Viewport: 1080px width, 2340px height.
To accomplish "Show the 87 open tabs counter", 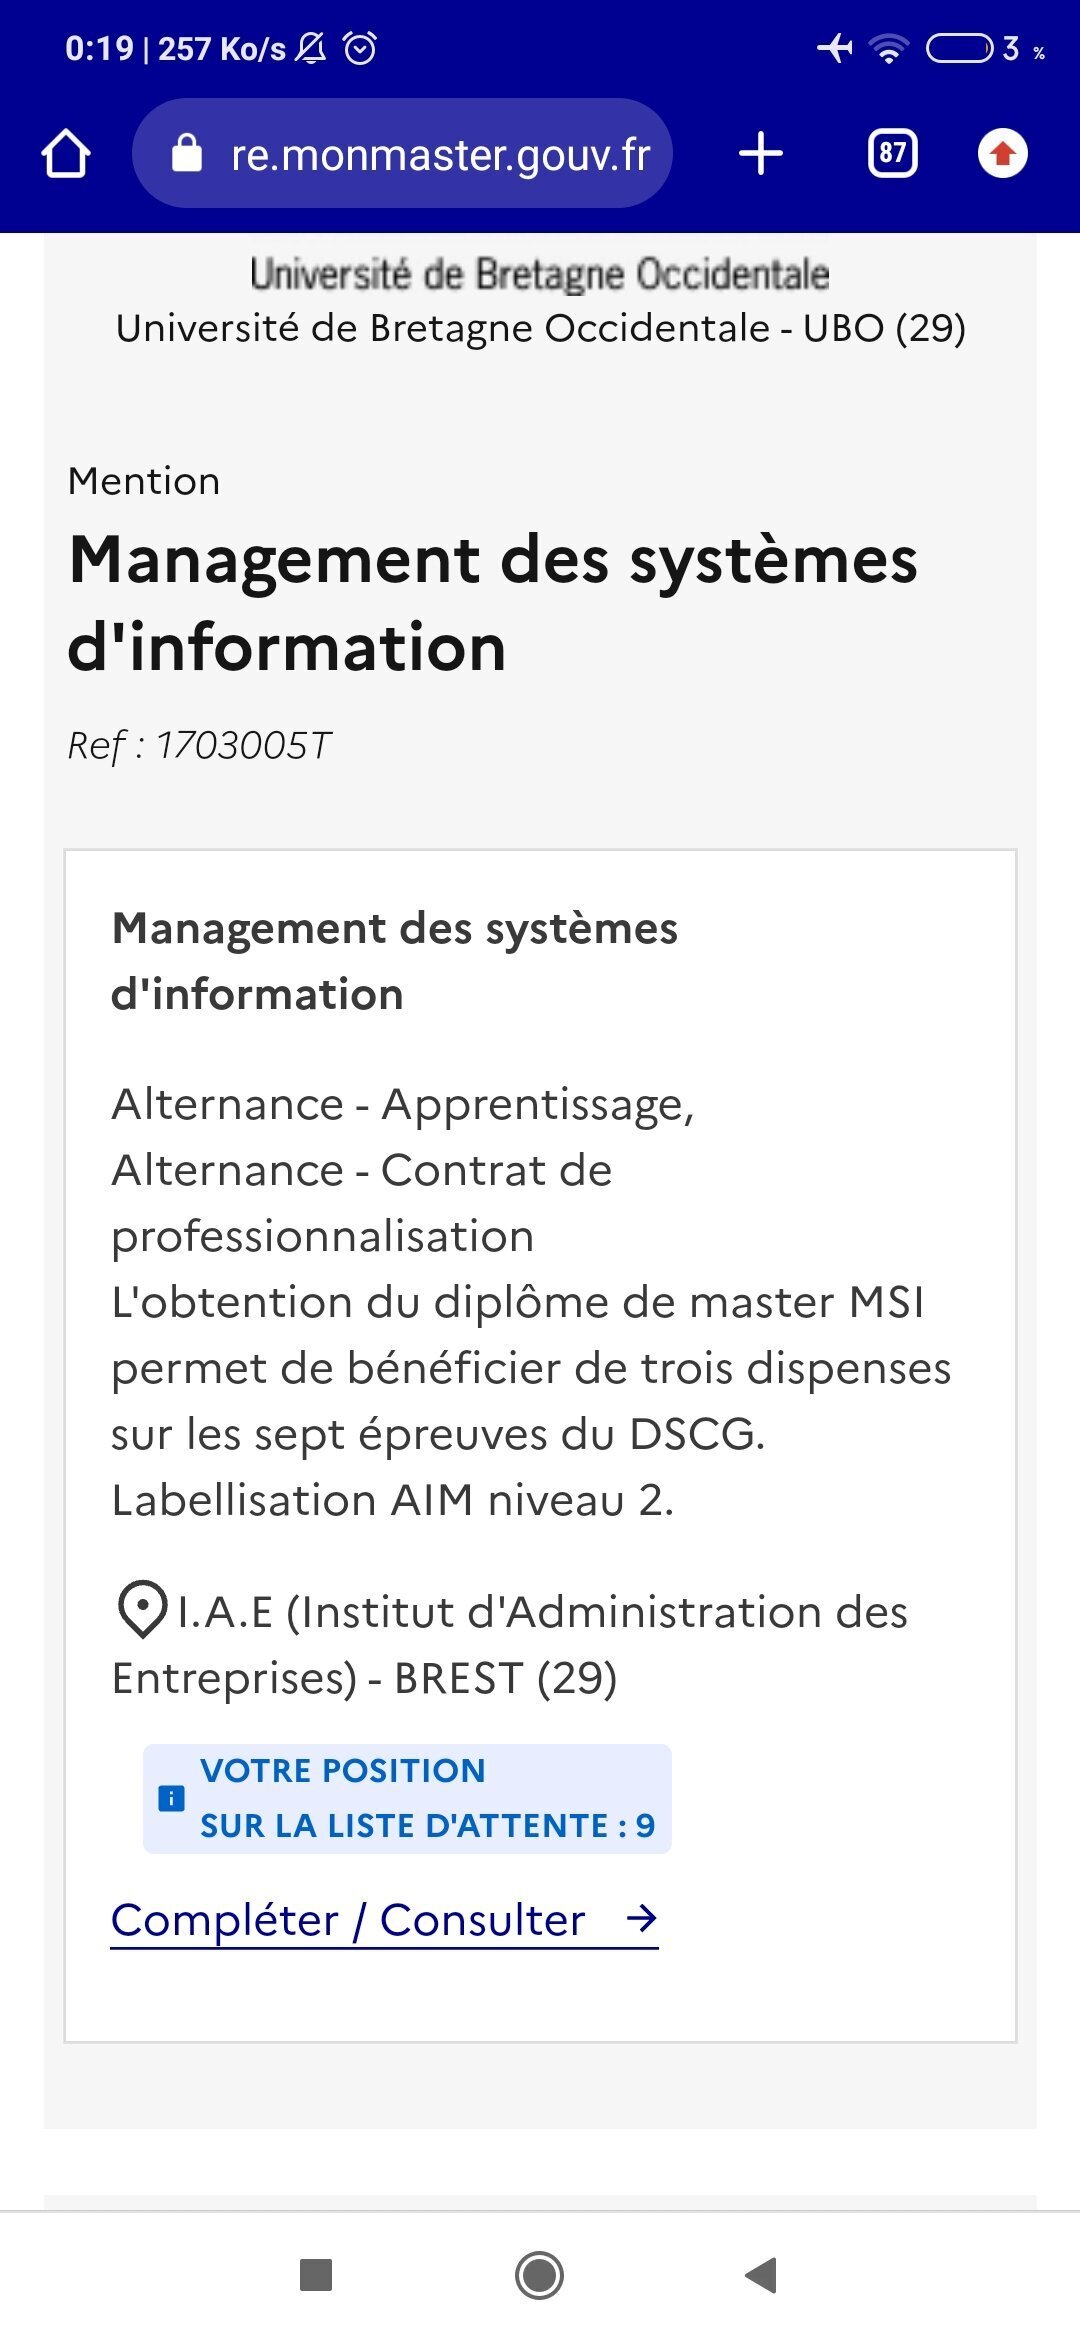I will tap(892, 154).
